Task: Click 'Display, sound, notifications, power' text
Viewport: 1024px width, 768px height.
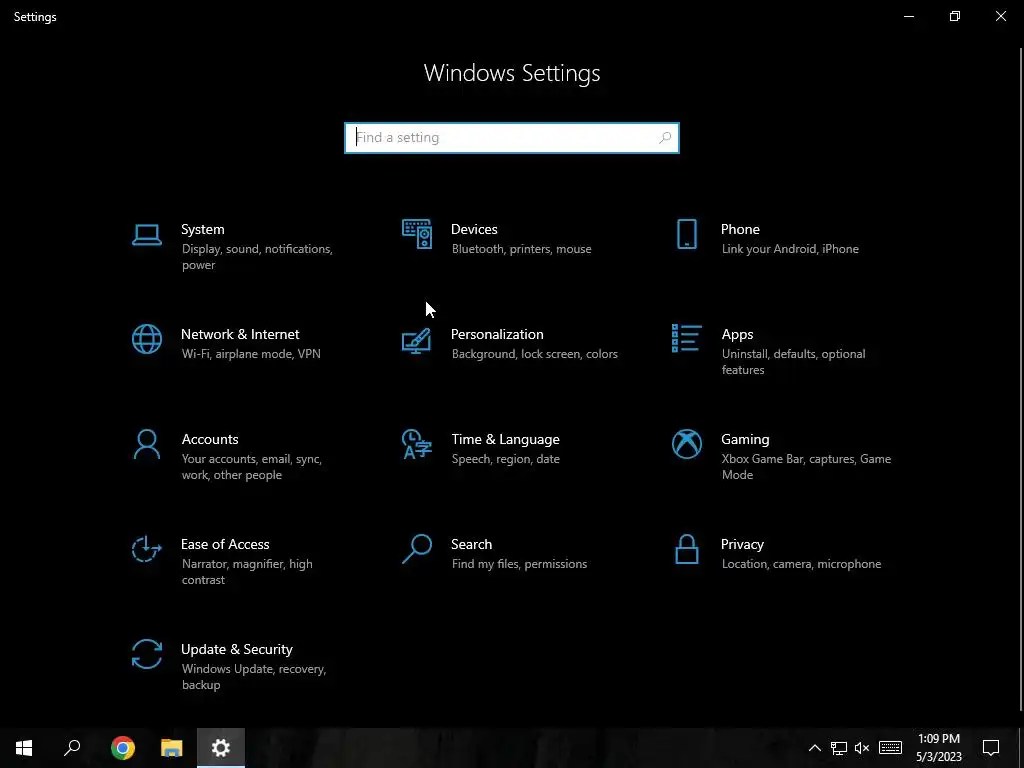Action: (257, 257)
